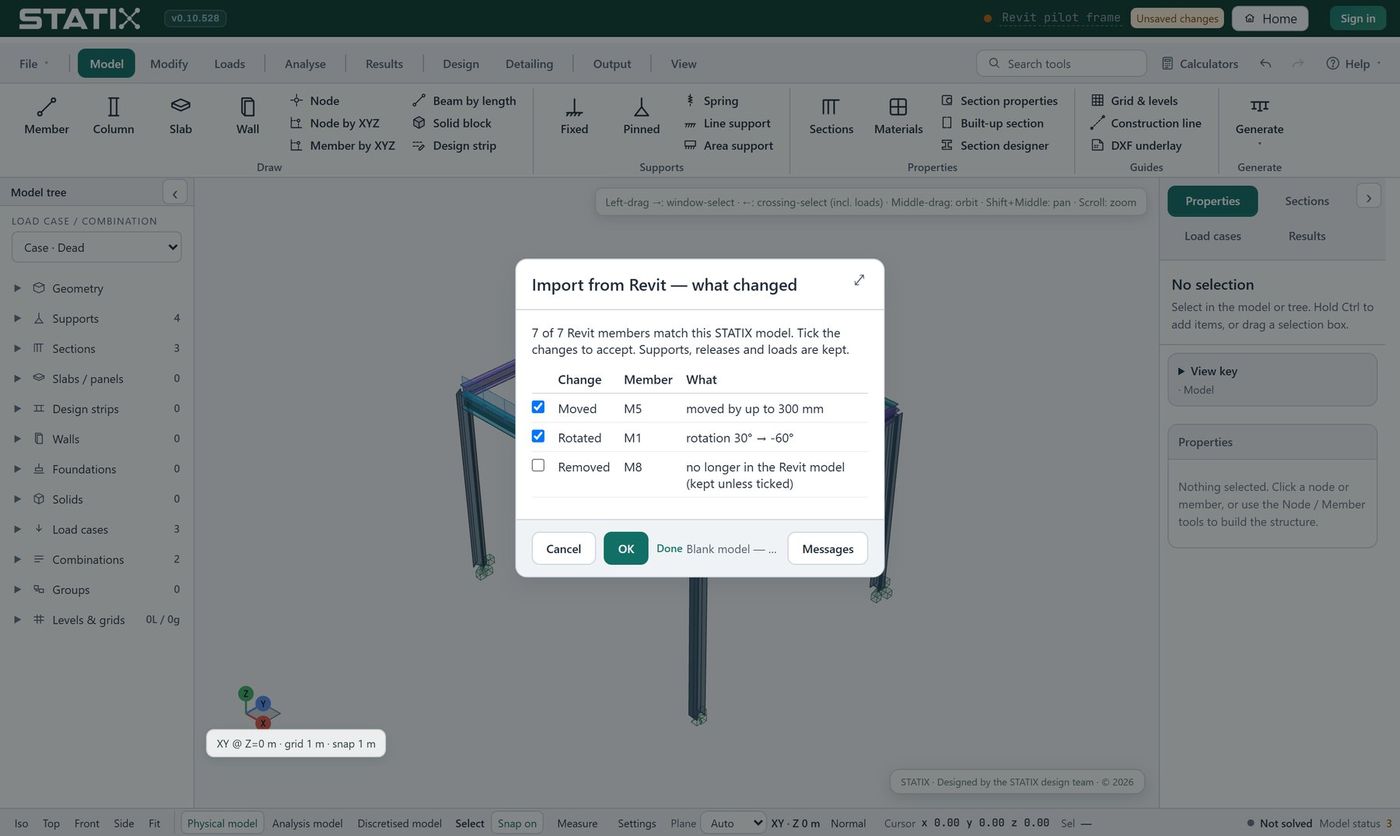Add a Line support
The image size is (1400, 836).
[727, 123]
